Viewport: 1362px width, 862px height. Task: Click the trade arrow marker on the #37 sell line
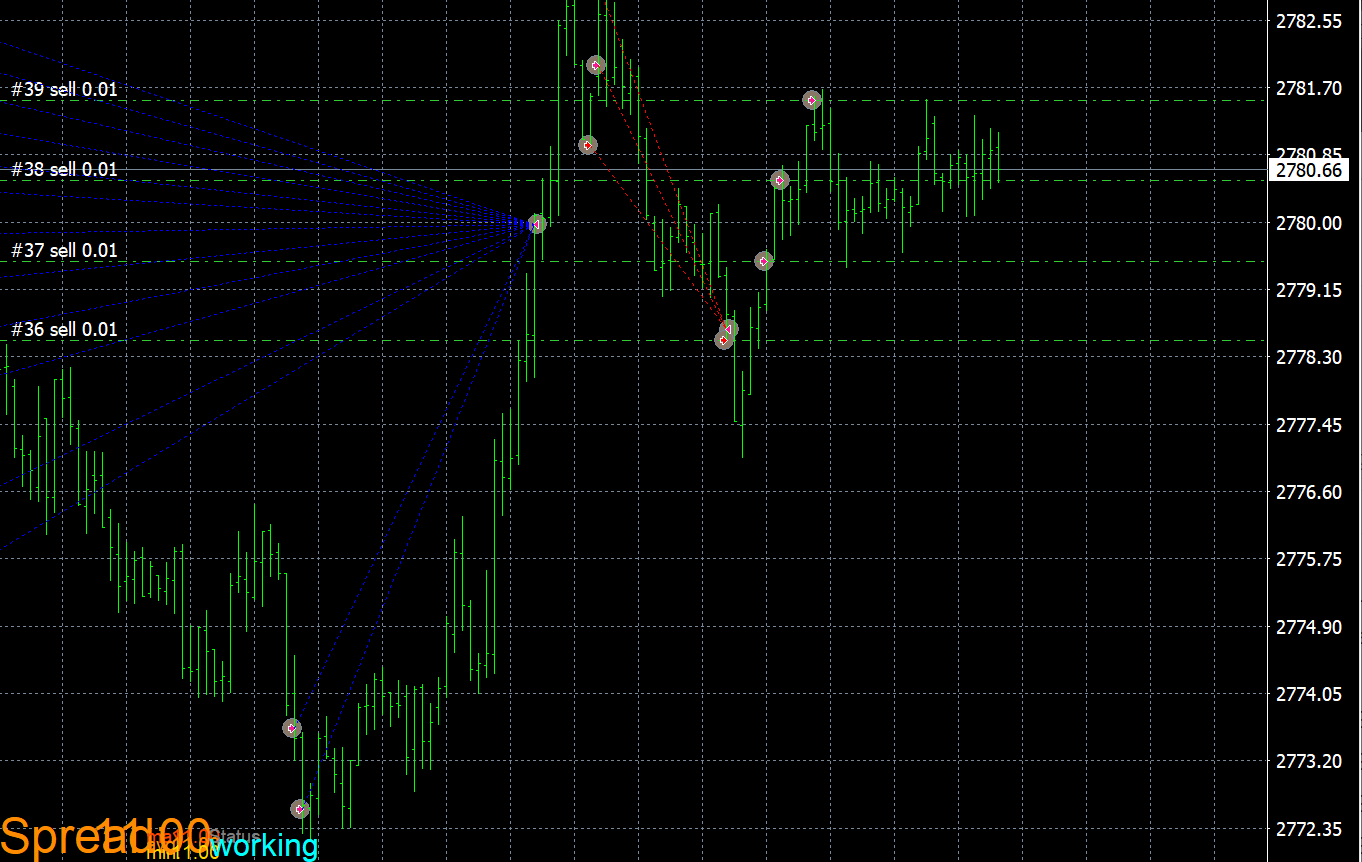pos(764,261)
